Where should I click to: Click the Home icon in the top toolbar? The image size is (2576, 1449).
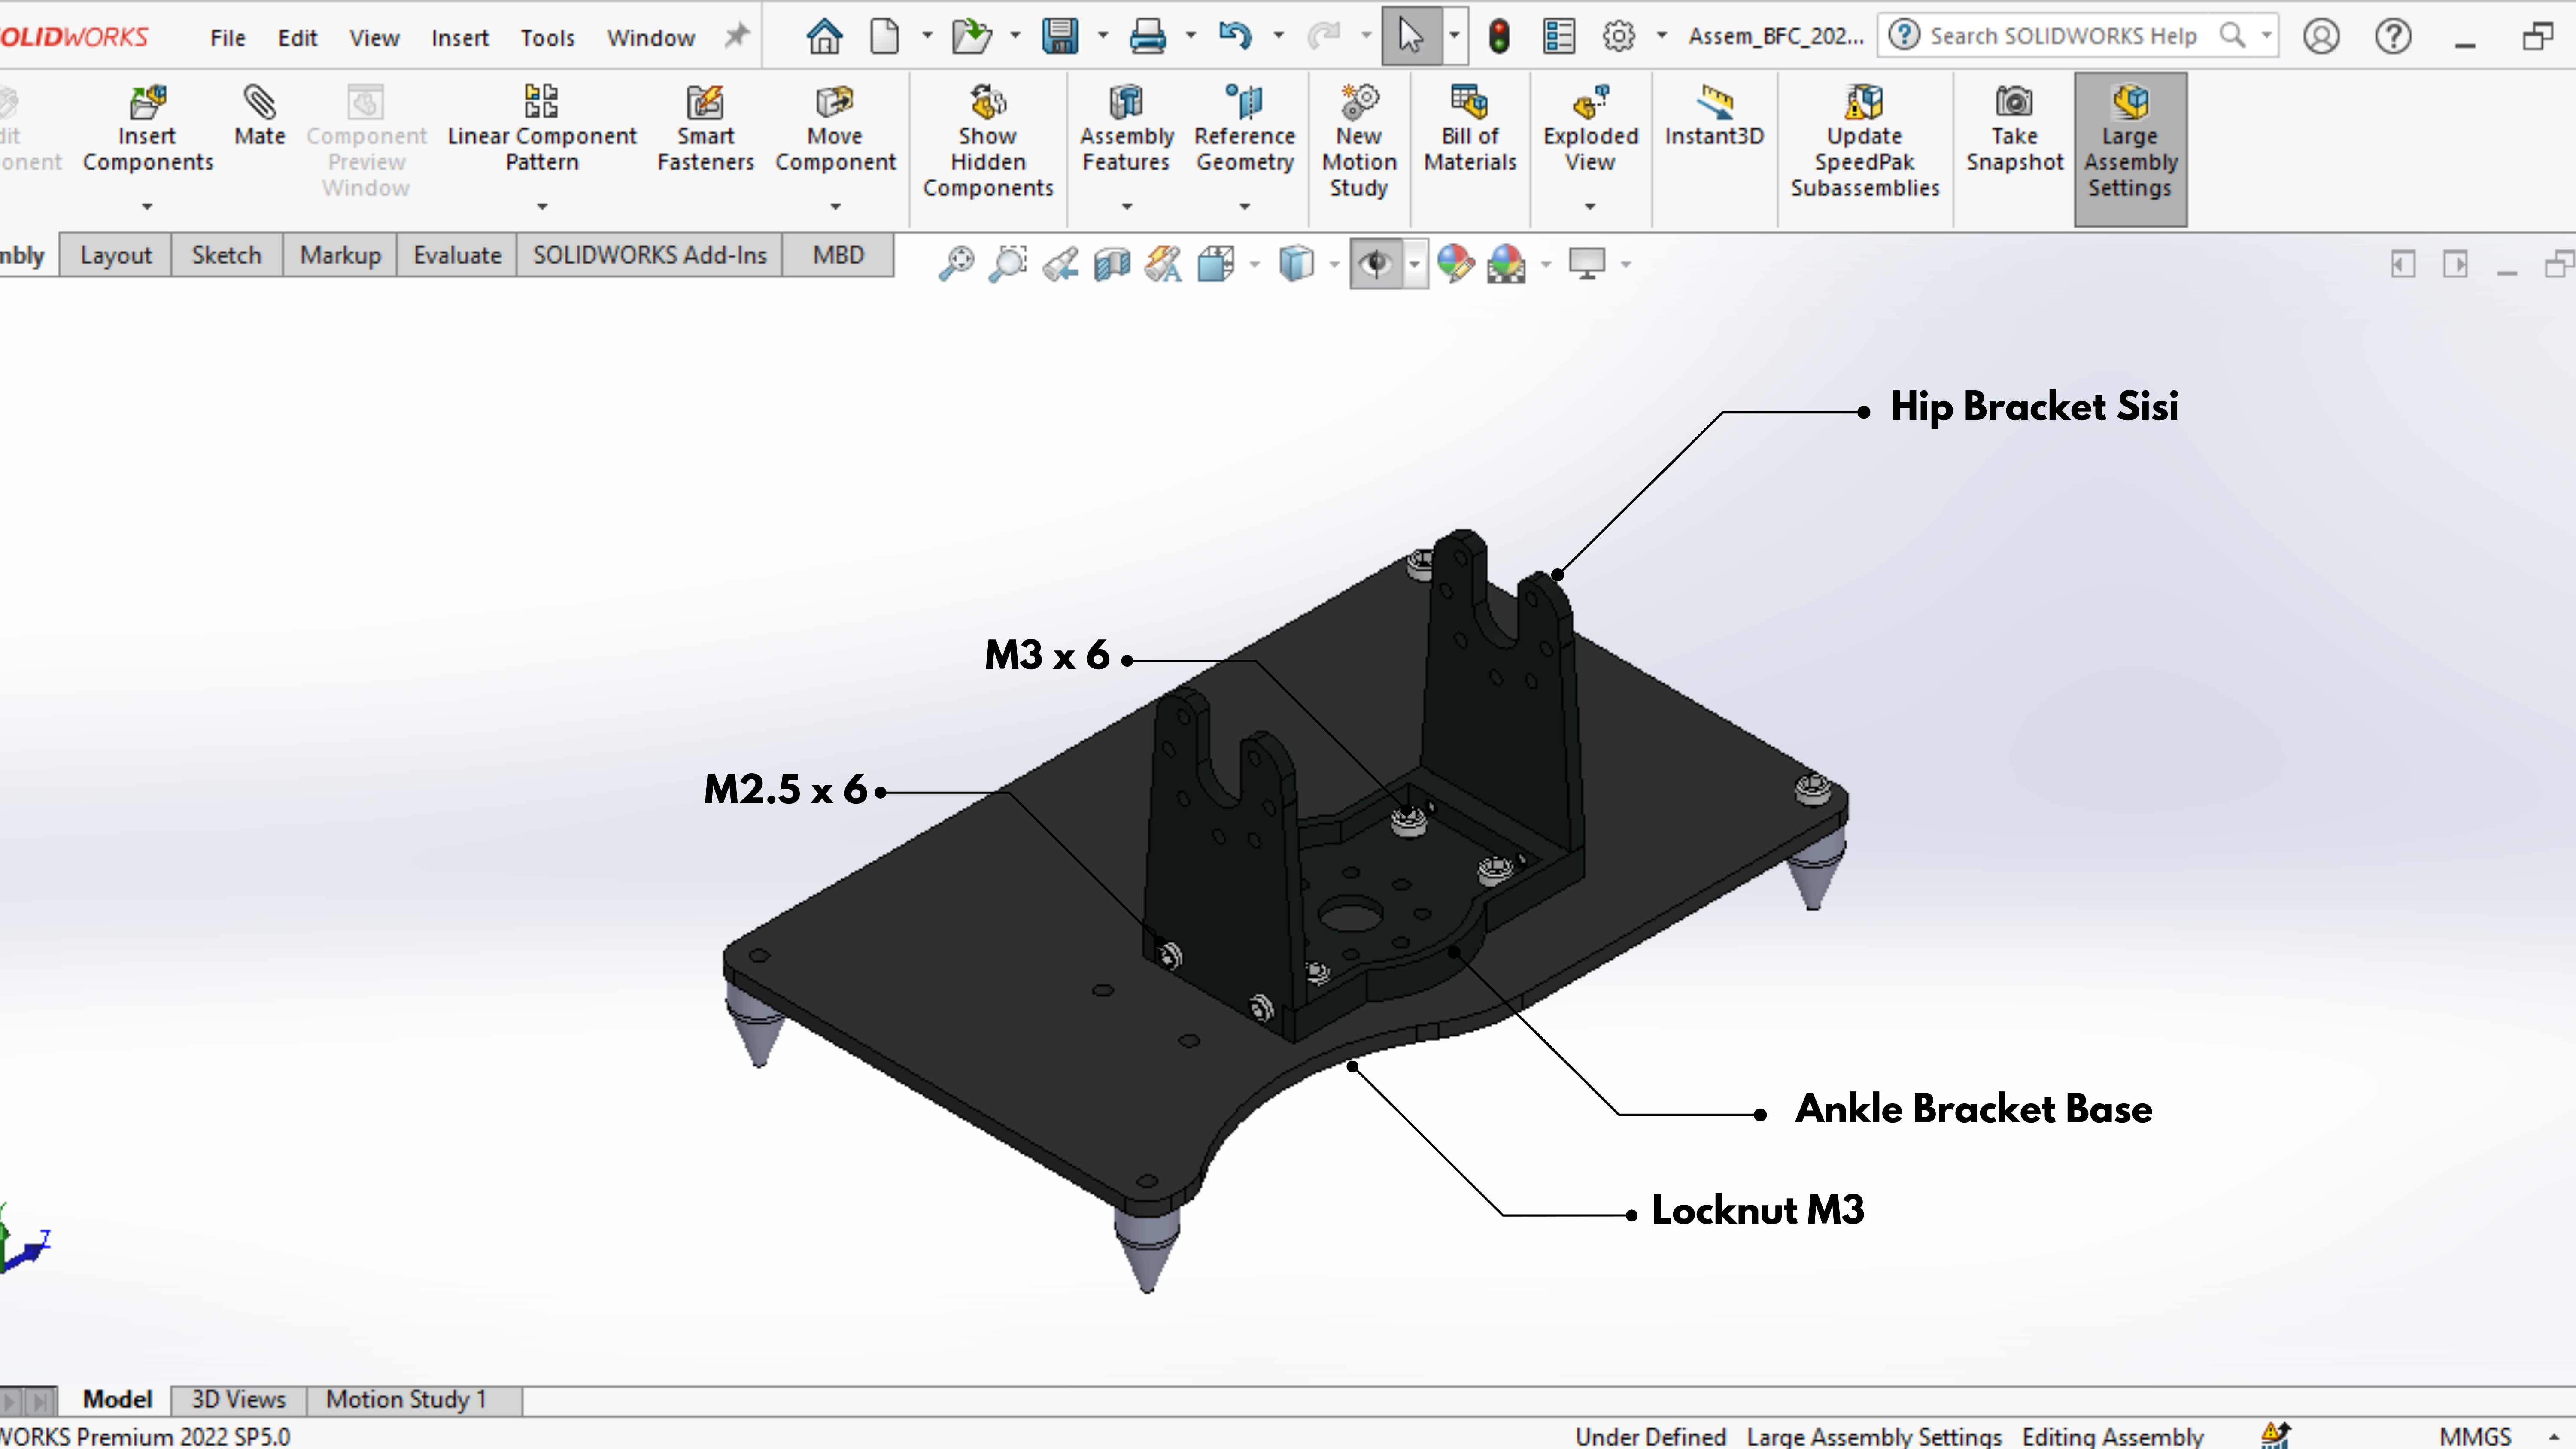824,37
